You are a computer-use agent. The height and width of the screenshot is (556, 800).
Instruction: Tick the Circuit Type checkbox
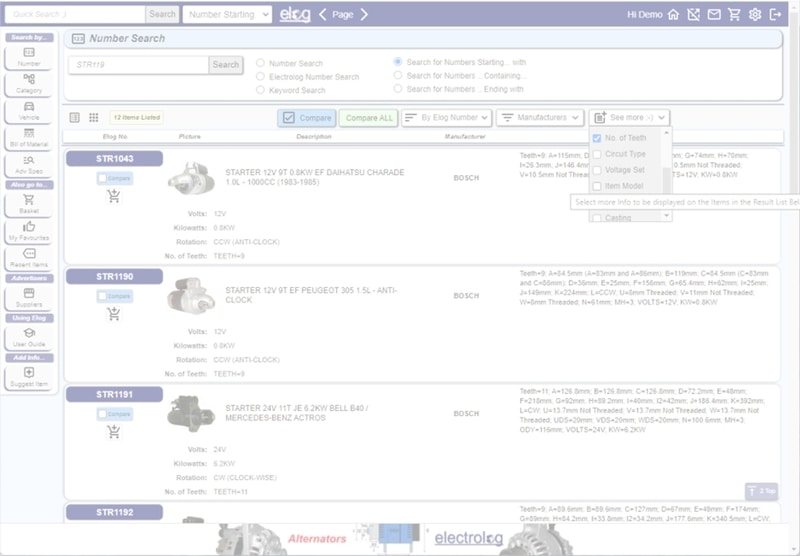tap(597, 155)
